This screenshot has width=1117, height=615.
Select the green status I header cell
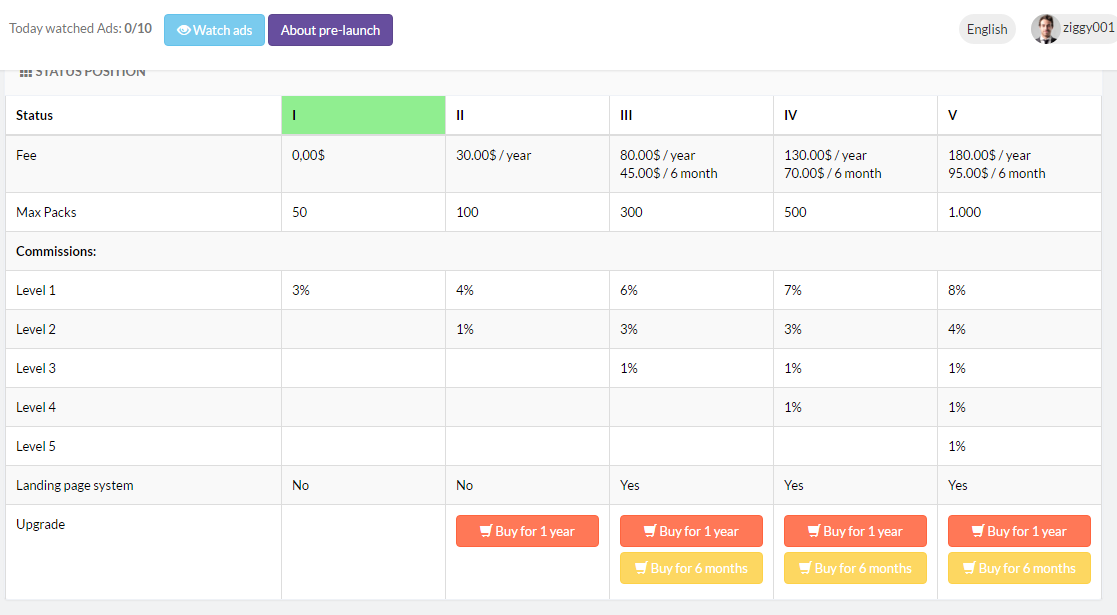(x=363, y=115)
